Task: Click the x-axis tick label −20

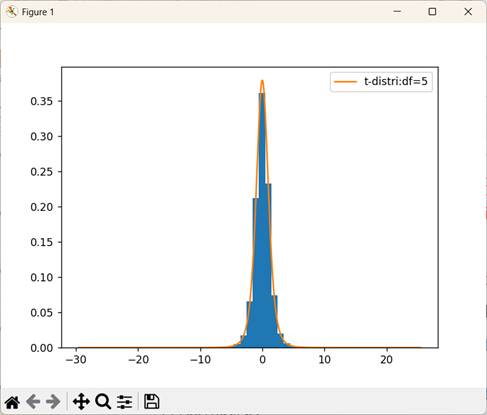Action: point(138,360)
